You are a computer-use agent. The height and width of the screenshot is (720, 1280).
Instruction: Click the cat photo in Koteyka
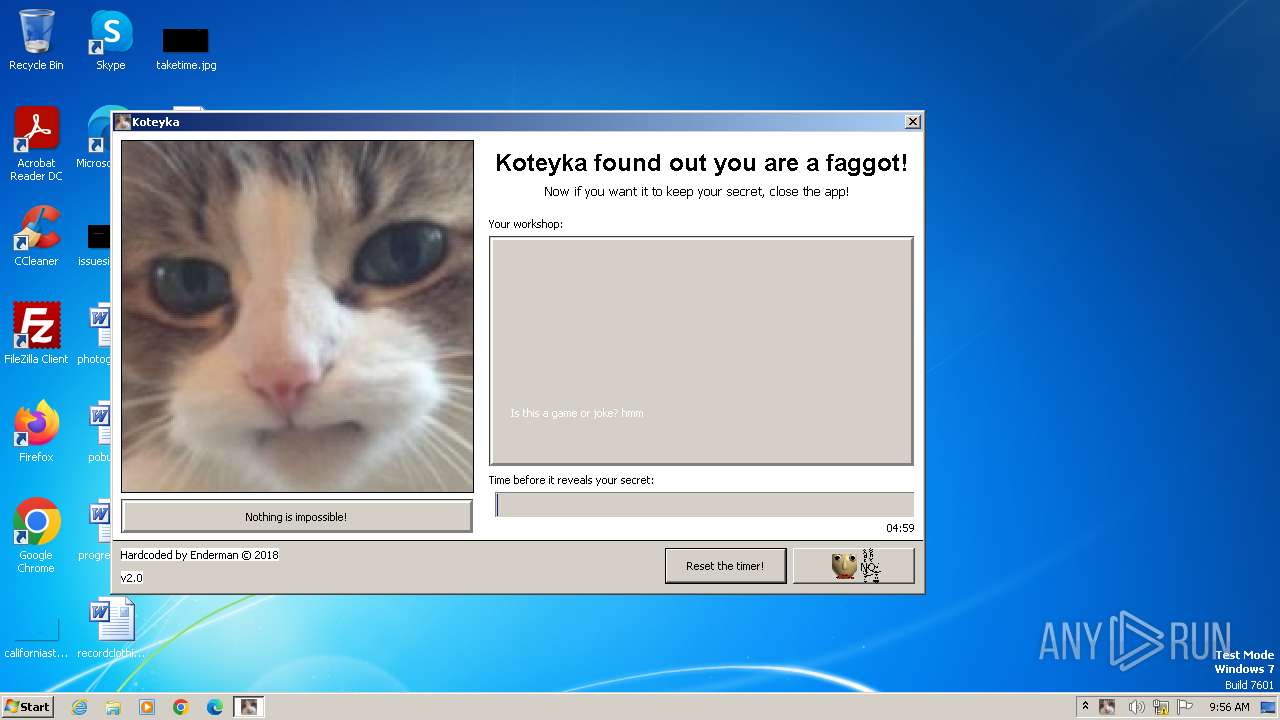point(297,316)
